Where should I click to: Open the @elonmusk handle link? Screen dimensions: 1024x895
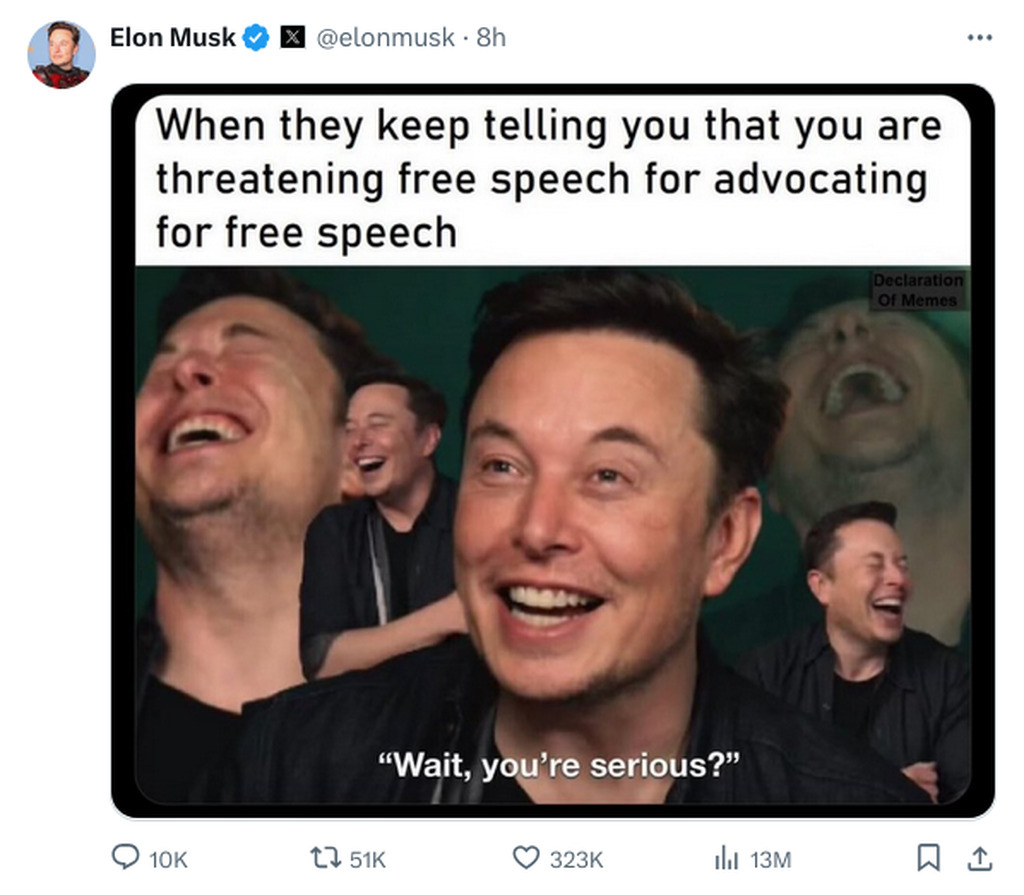[385, 38]
